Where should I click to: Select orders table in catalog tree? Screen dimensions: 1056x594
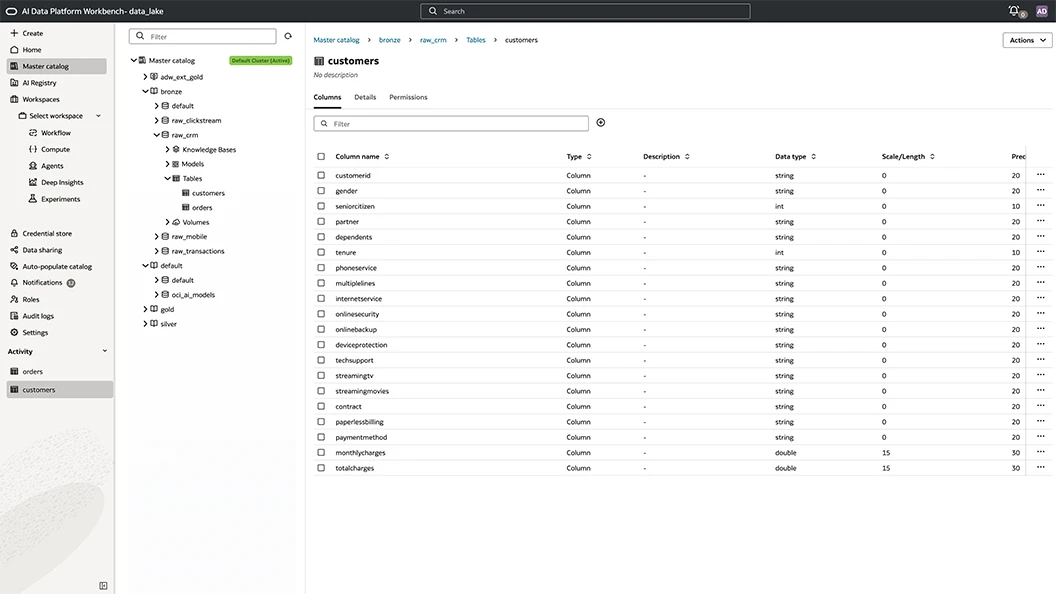(197, 207)
